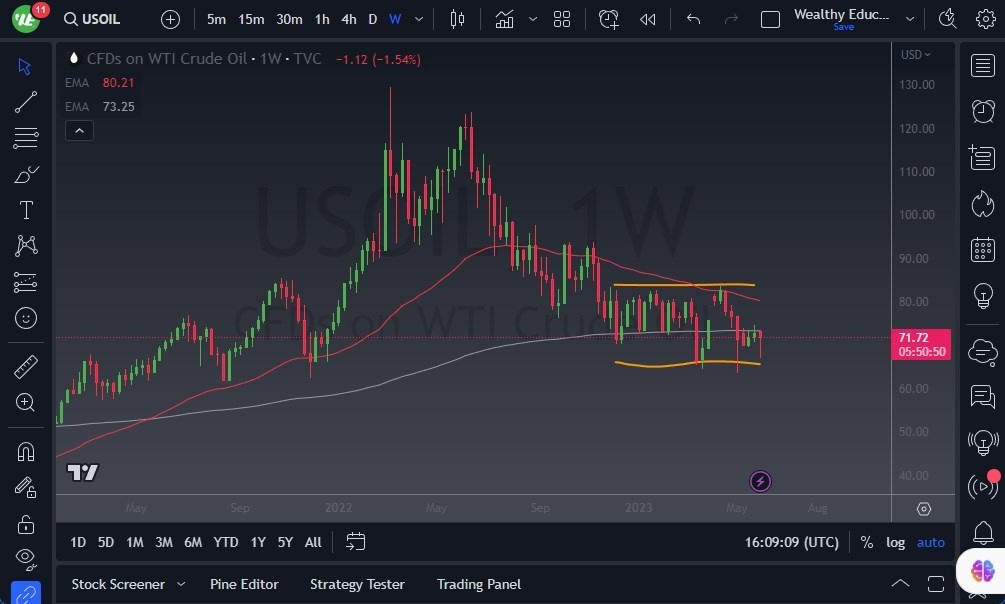This screenshot has height=604, width=1005.
Task: Select the Text annotation tool
Action: click(x=25, y=210)
